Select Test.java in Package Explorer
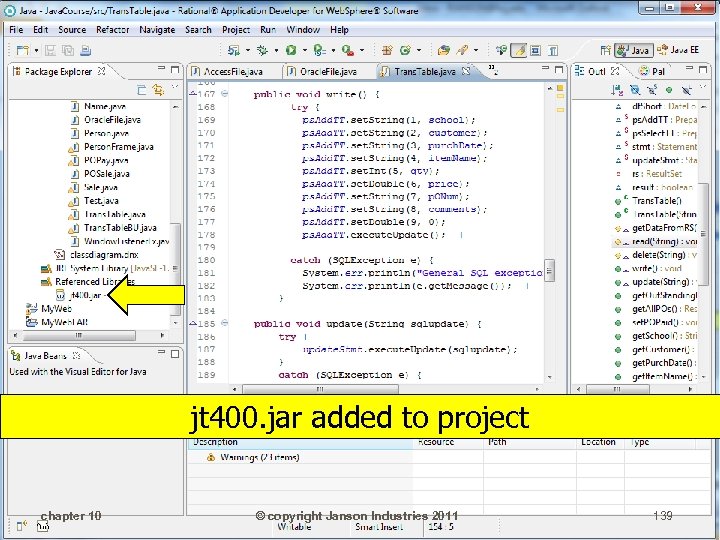The image size is (720, 540). 94,201
